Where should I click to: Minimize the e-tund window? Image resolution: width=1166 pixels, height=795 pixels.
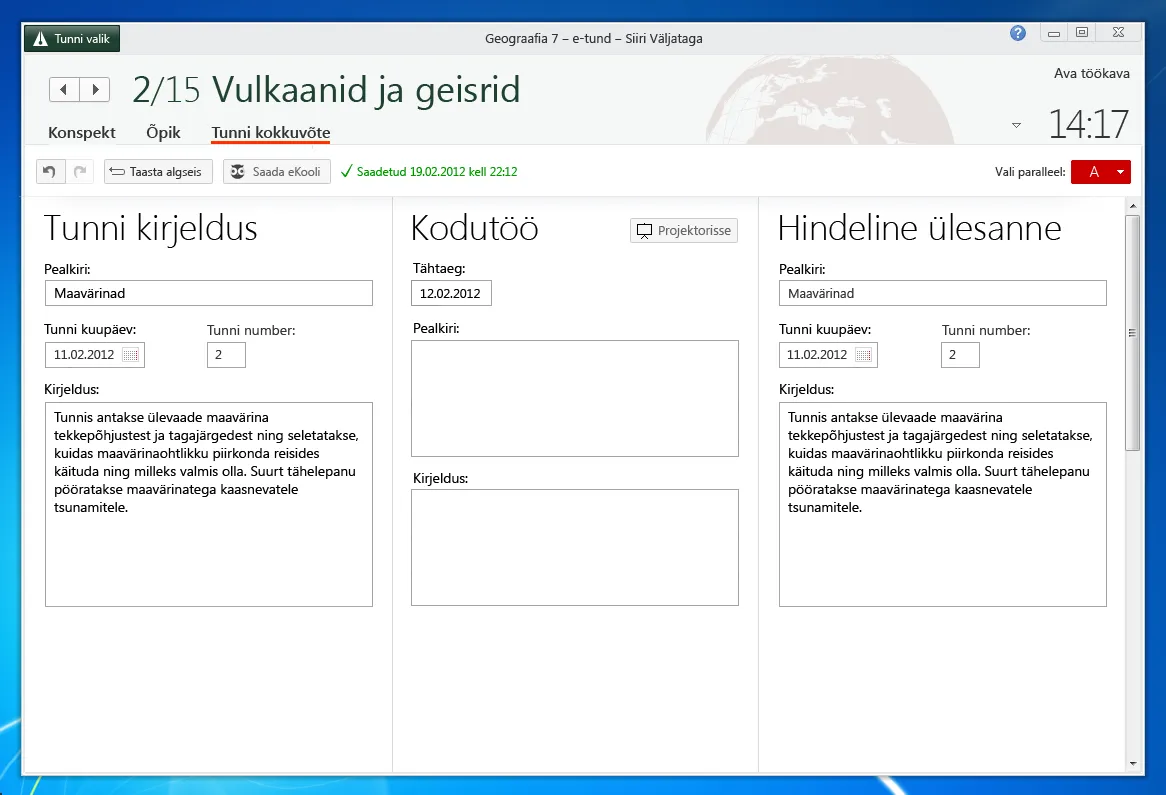tap(1054, 33)
